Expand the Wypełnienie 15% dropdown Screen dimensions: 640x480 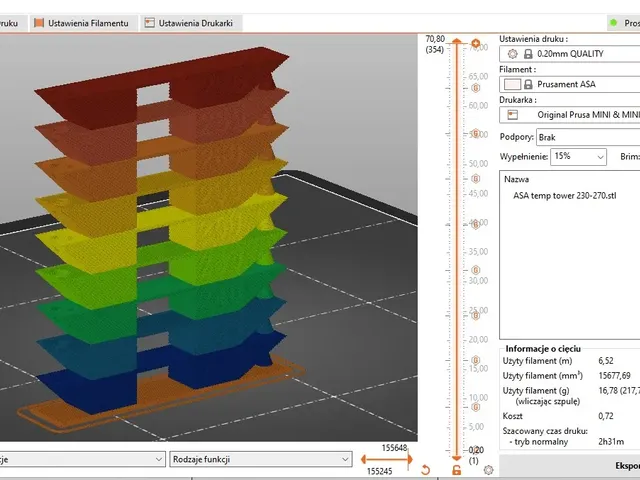[578, 157]
